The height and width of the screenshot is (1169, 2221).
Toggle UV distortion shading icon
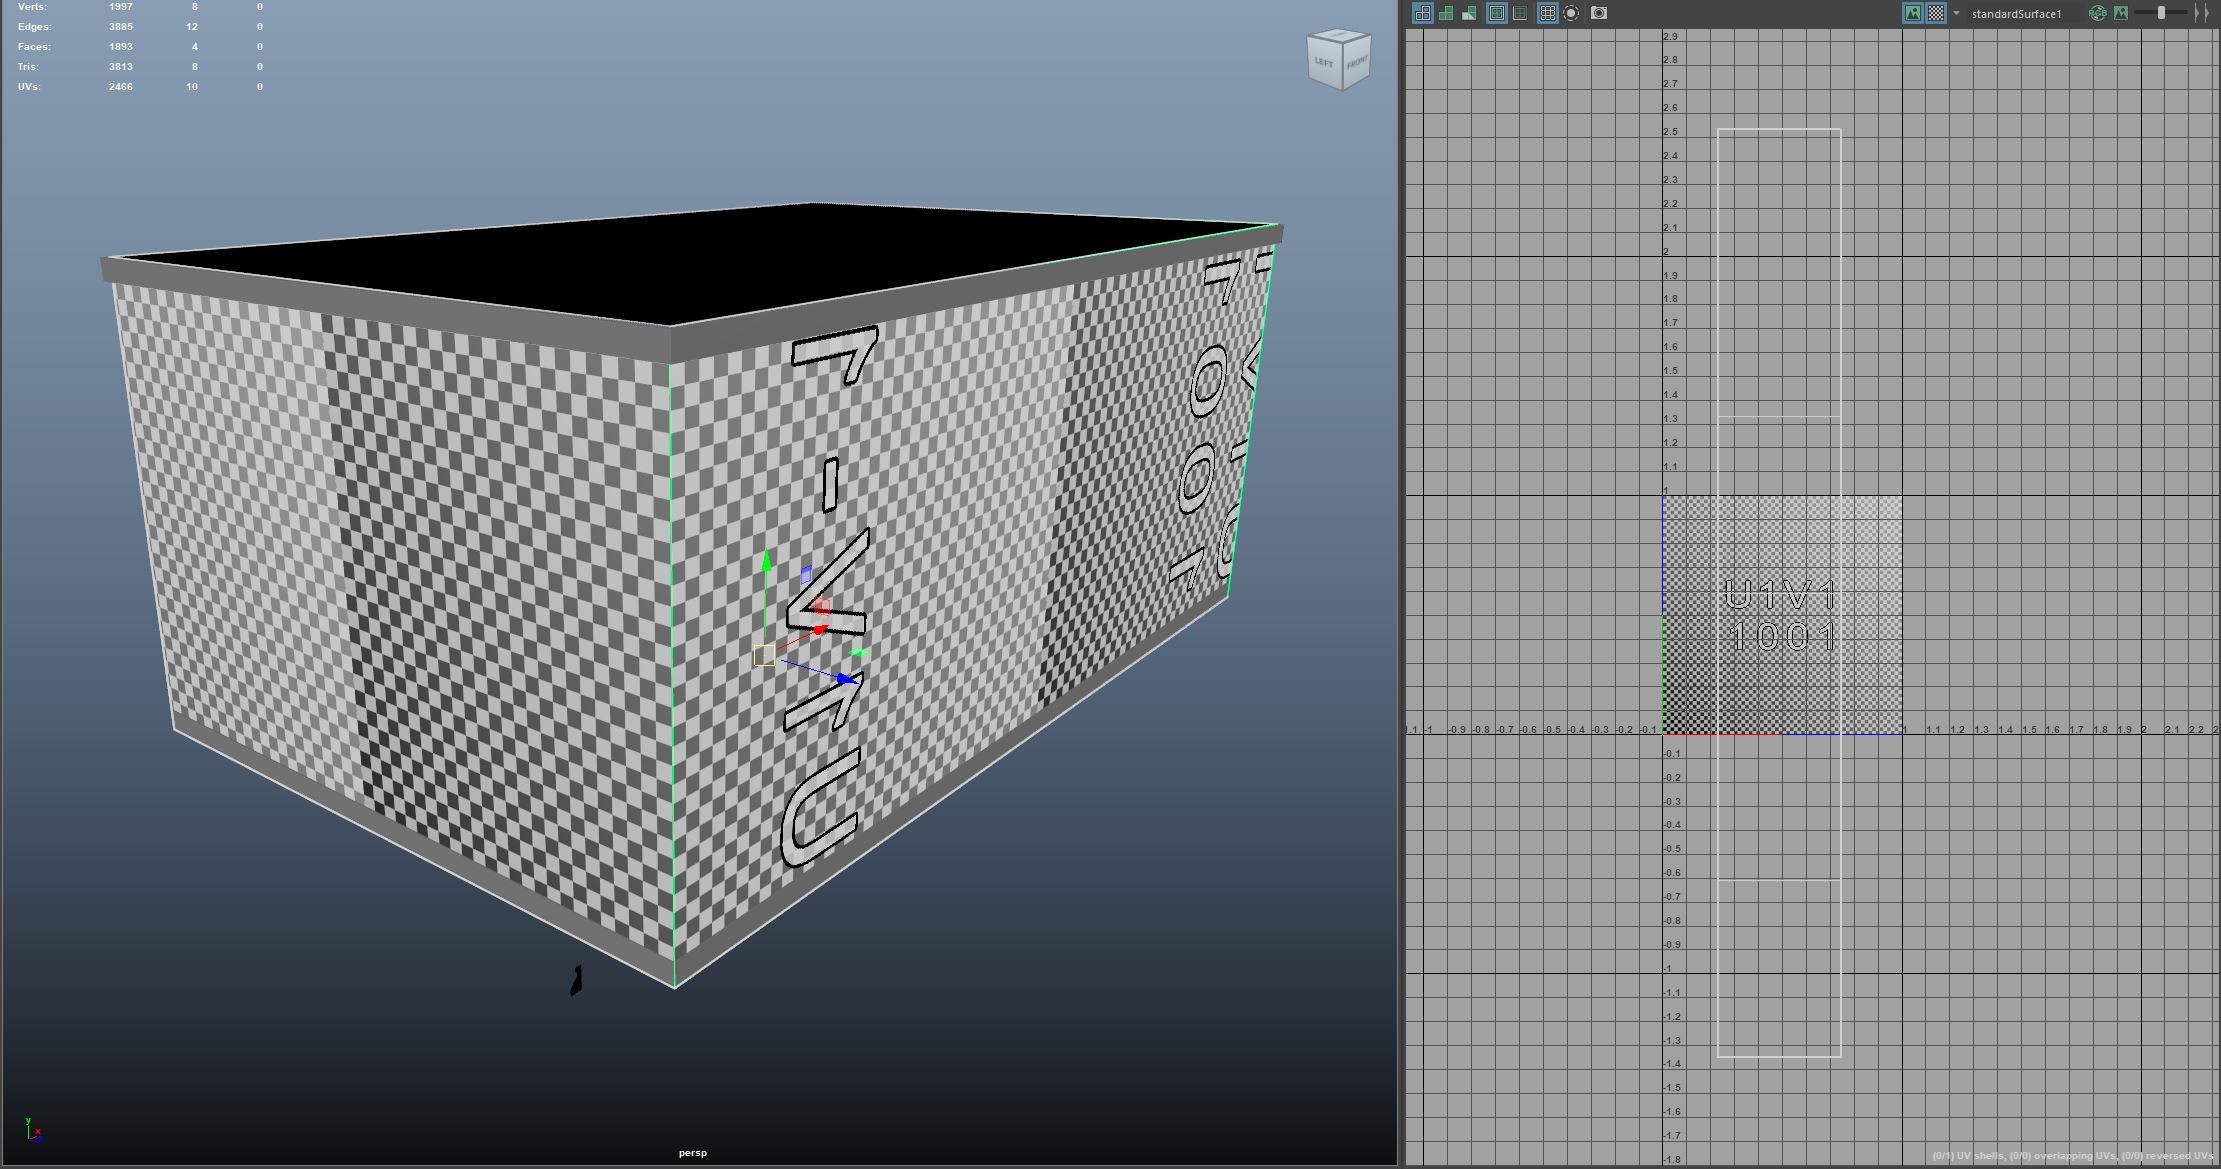click(x=1469, y=13)
